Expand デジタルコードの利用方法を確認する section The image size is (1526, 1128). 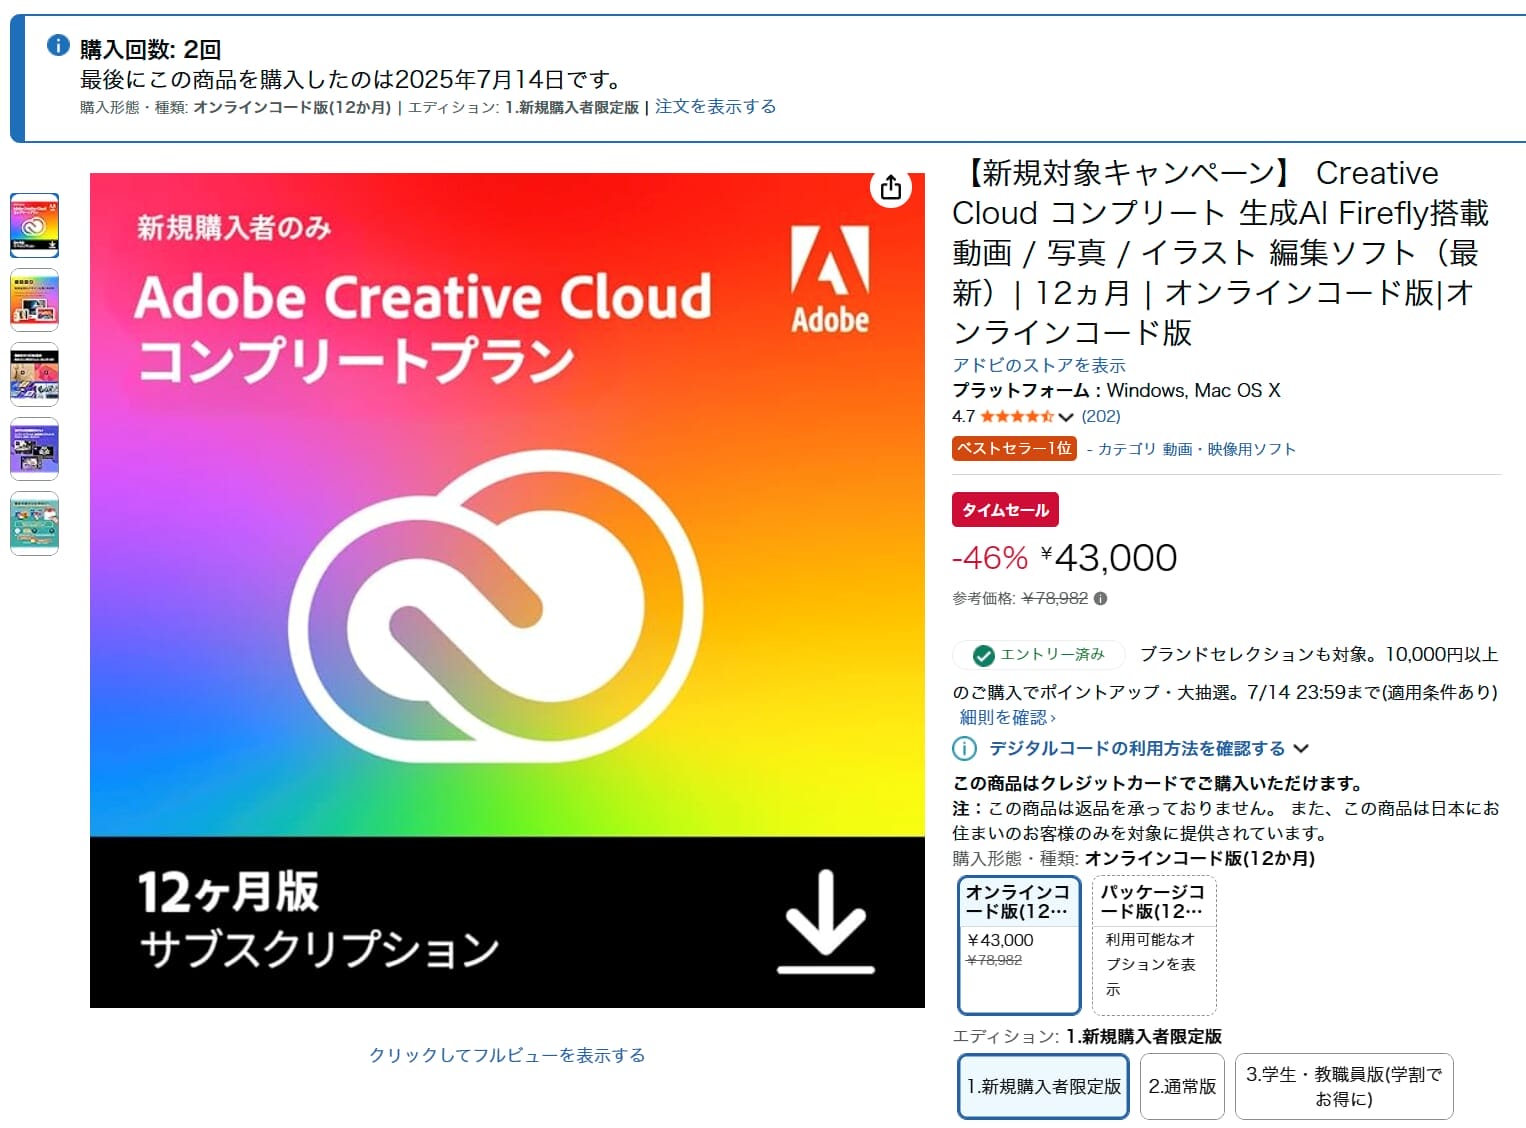[1148, 748]
